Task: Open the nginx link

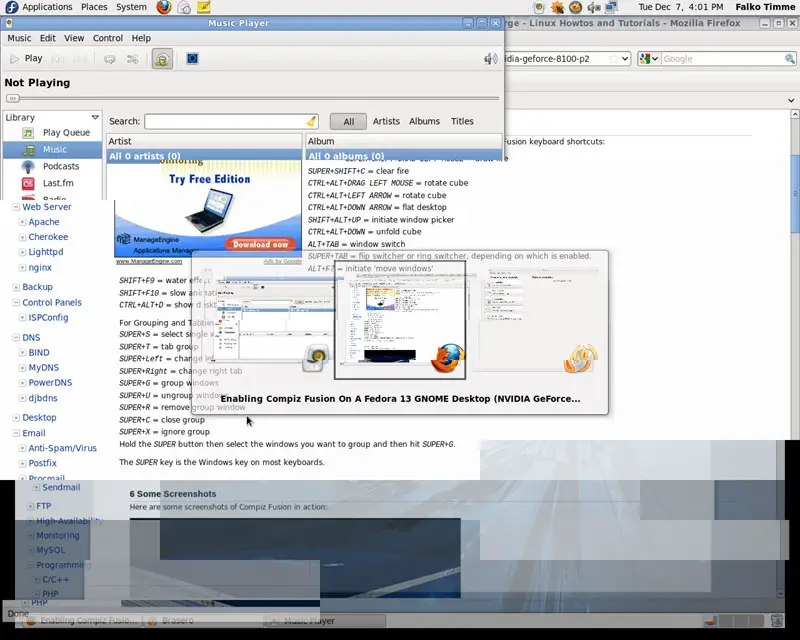Action: tap(40, 267)
